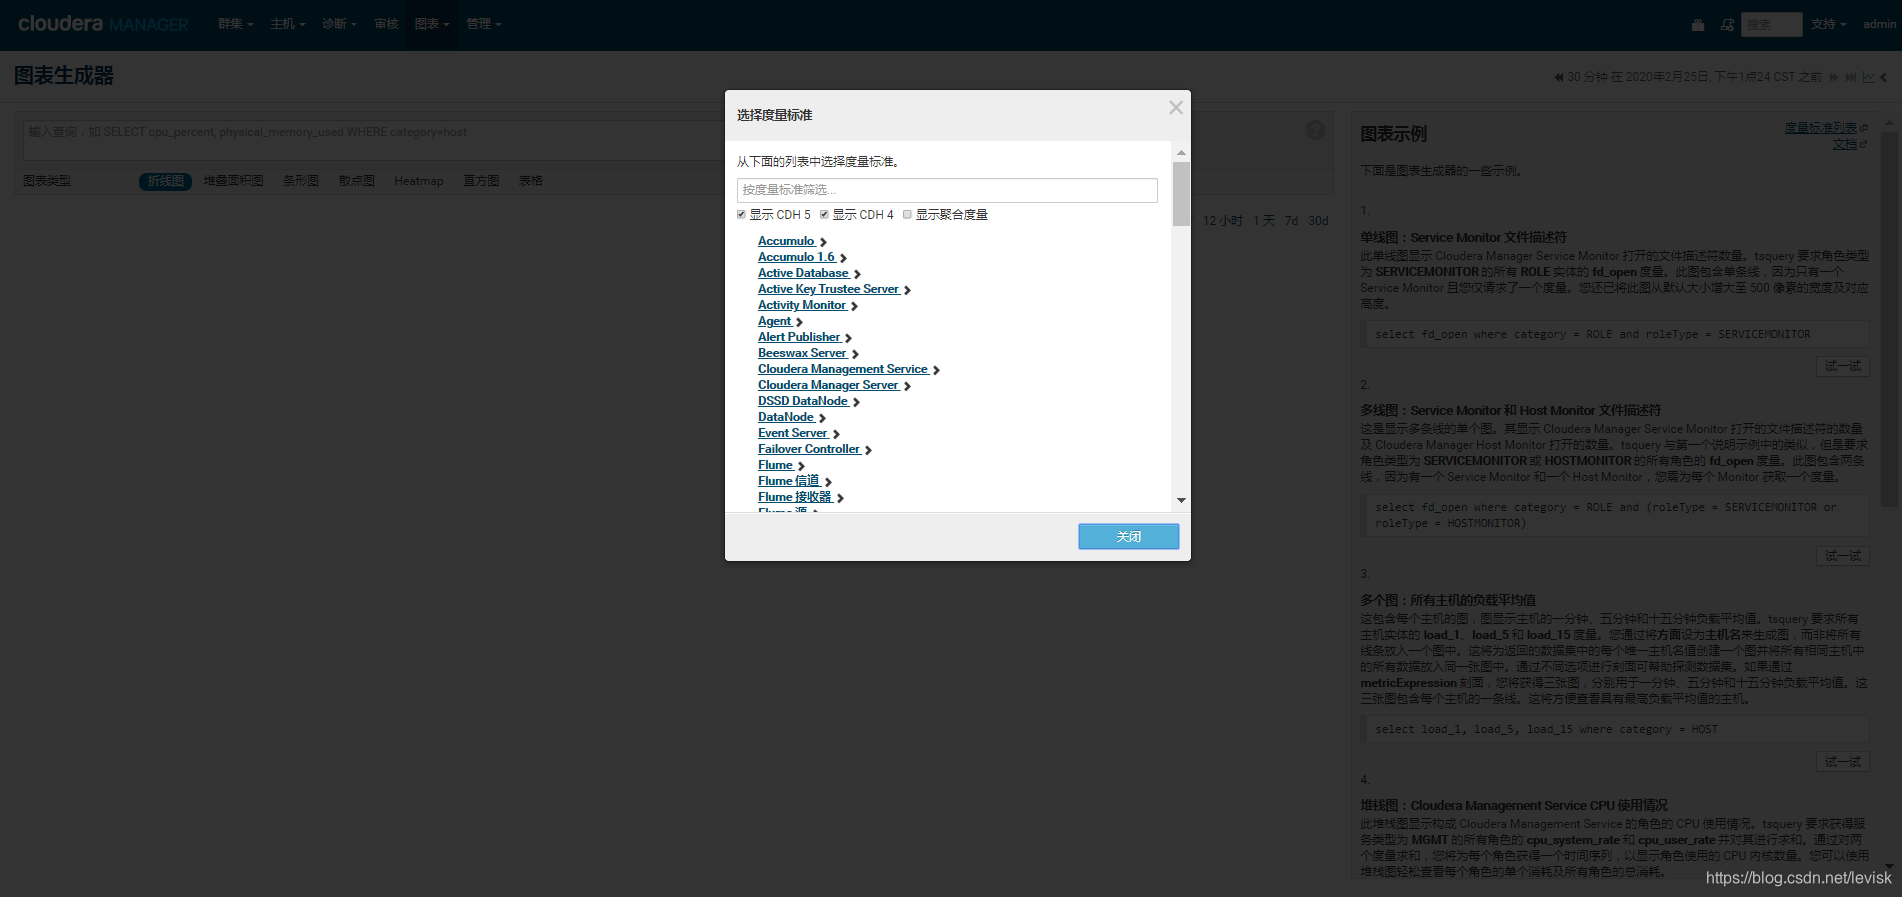Click 试一试 under SERVICEMONITOR fd_open example

[x=1842, y=366]
